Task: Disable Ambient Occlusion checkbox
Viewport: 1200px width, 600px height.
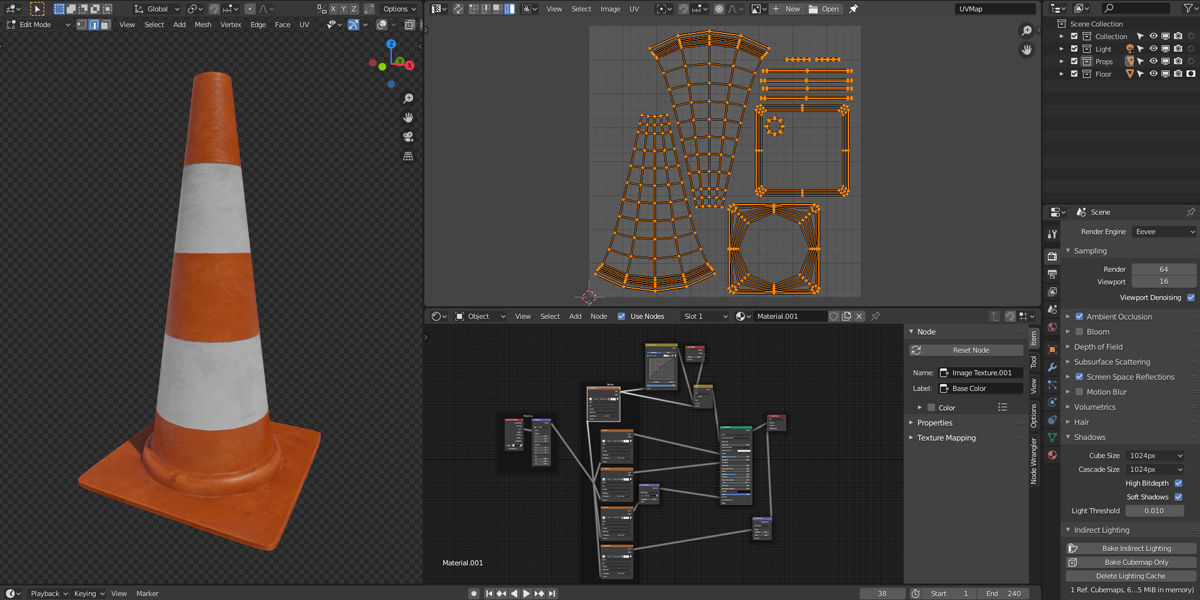Action: coord(1079,317)
